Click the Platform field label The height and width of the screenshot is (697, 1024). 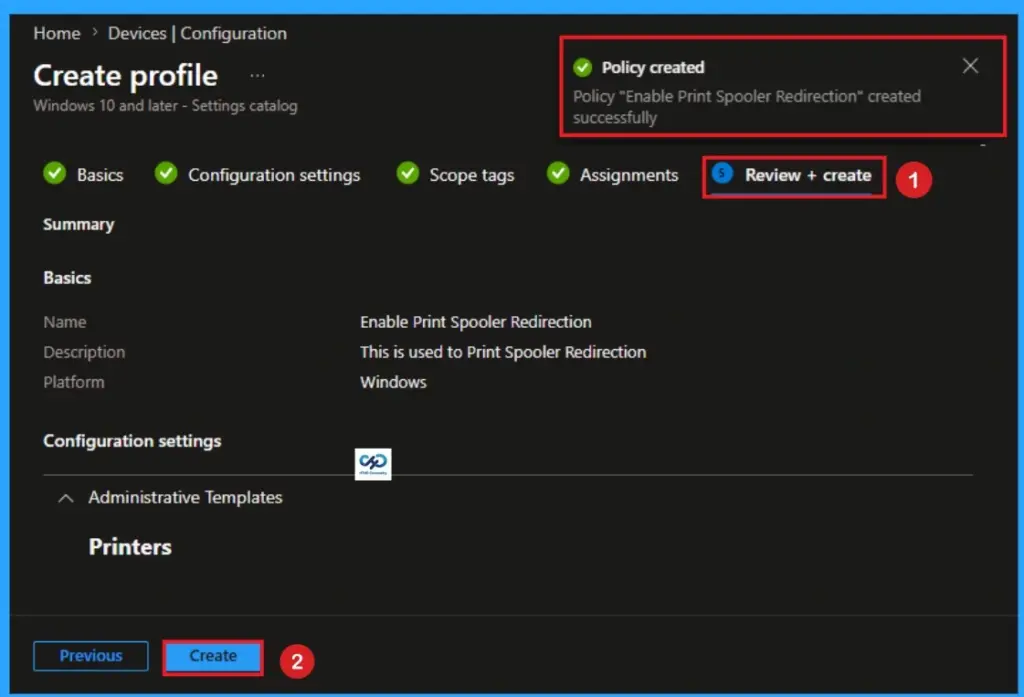(74, 382)
